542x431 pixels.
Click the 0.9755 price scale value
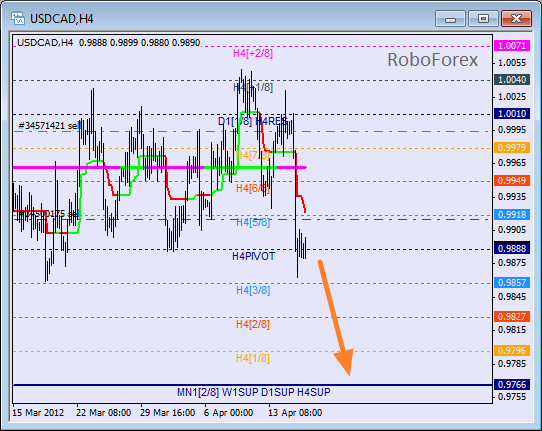[x=512, y=397]
